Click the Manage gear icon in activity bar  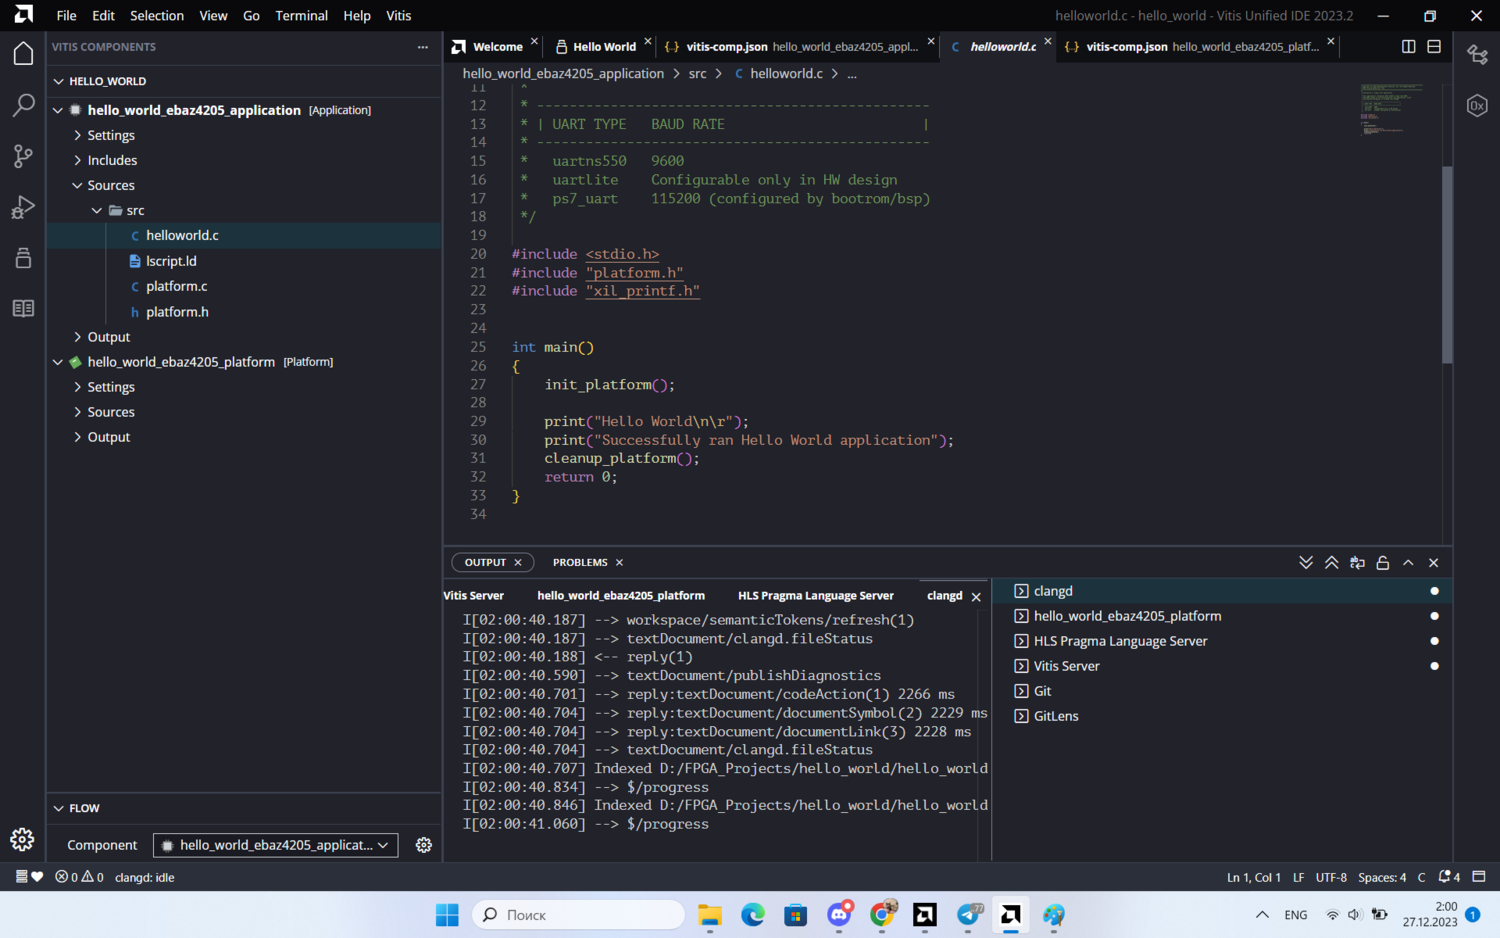[x=22, y=840]
